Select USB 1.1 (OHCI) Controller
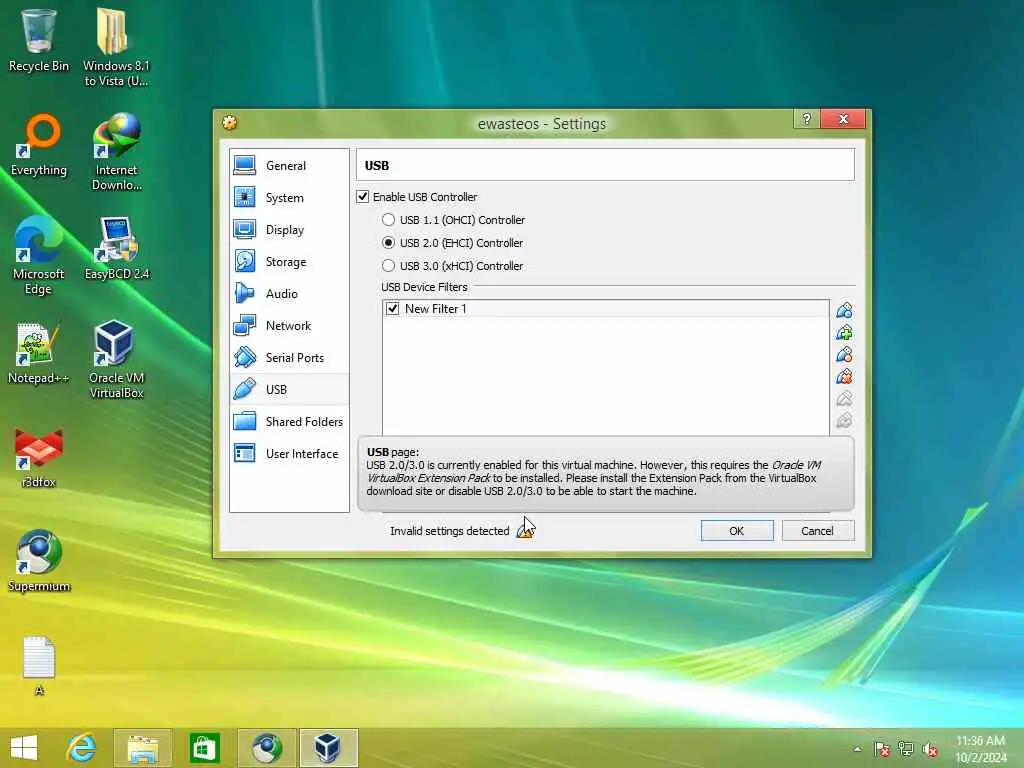The image size is (1024, 768). [x=388, y=219]
